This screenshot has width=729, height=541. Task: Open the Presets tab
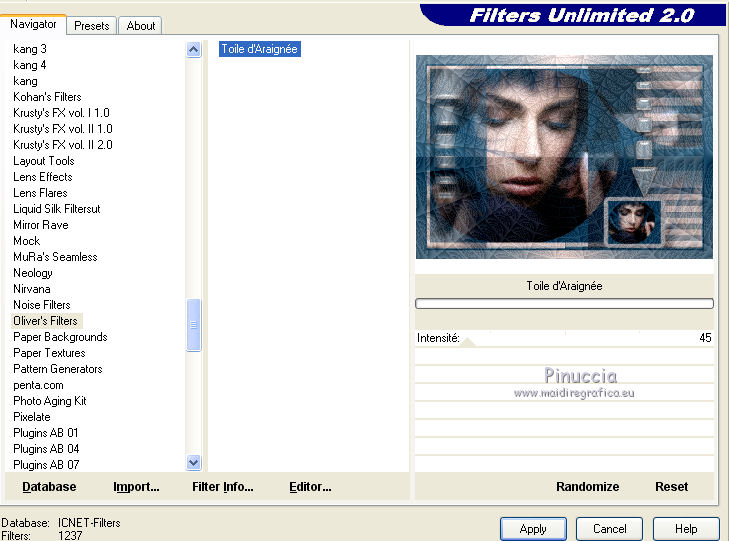(92, 26)
